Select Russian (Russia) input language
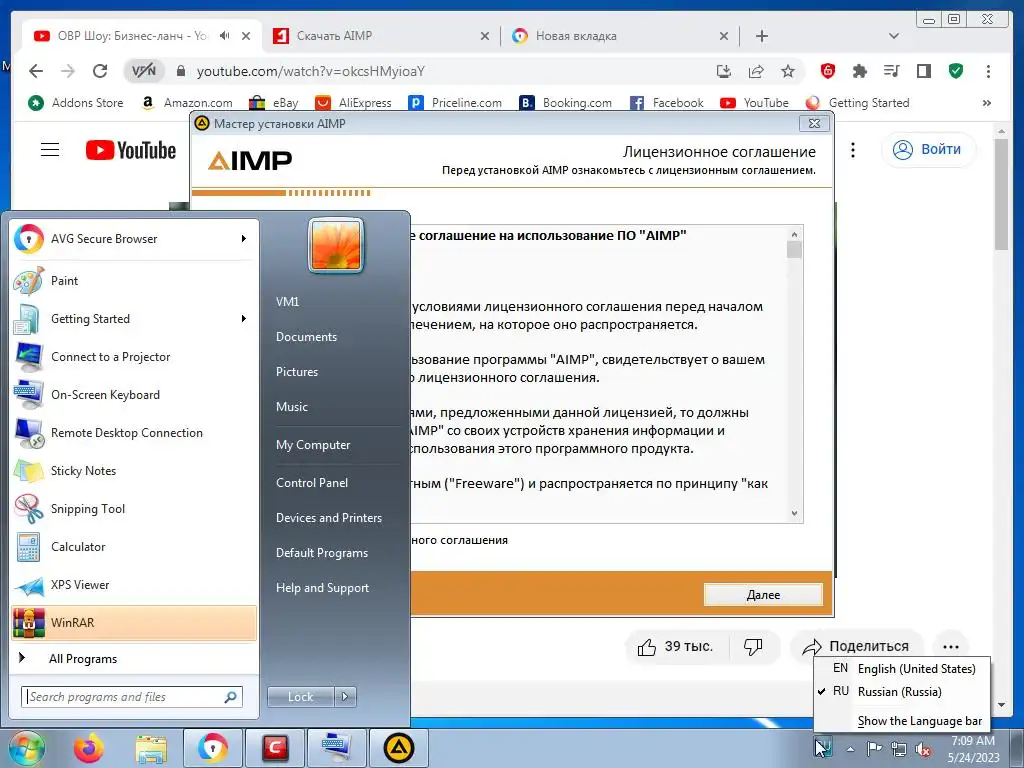Image resolution: width=1024 pixels, height=768 pixels. [902, 692]
